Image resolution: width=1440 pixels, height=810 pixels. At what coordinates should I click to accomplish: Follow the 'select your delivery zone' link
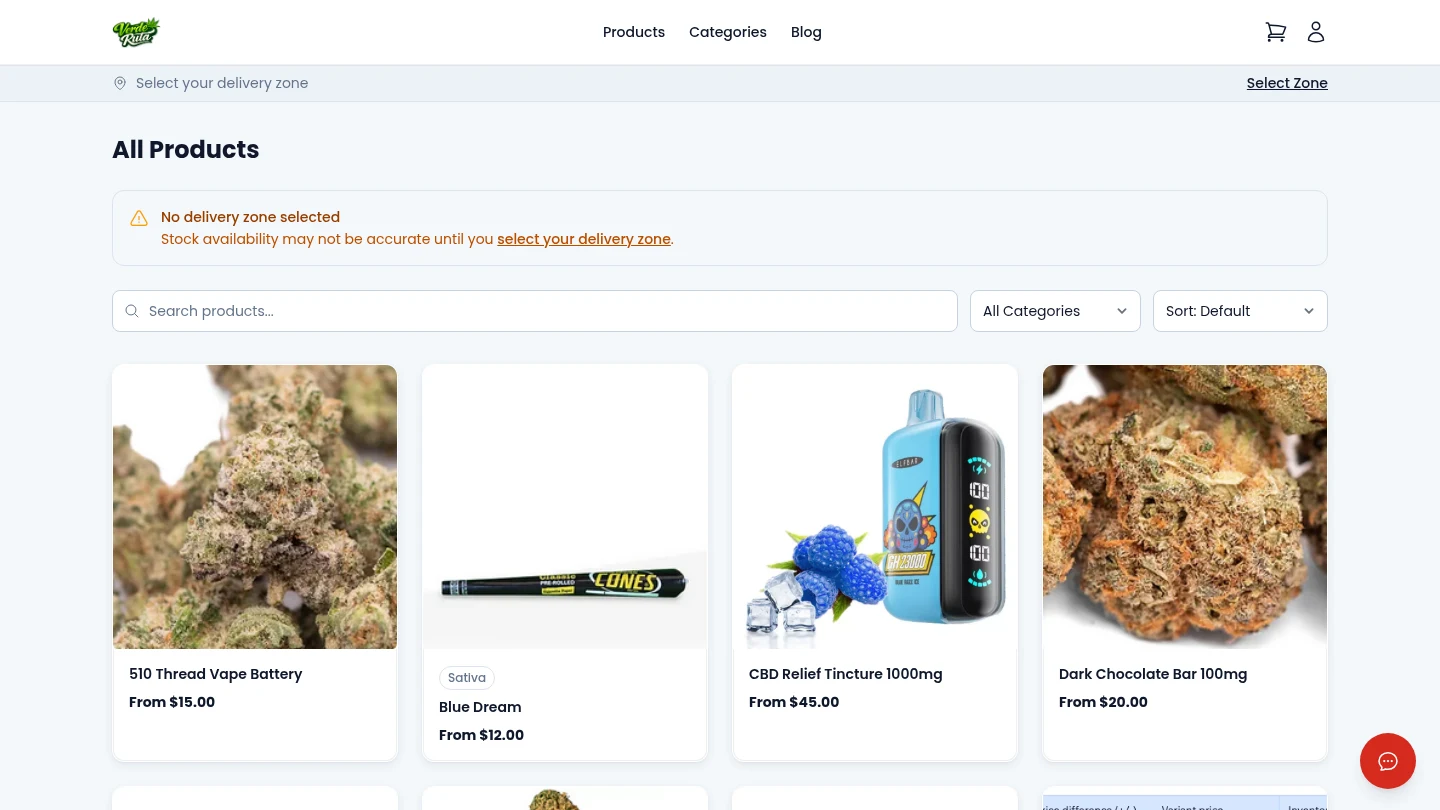coord(584,239)
